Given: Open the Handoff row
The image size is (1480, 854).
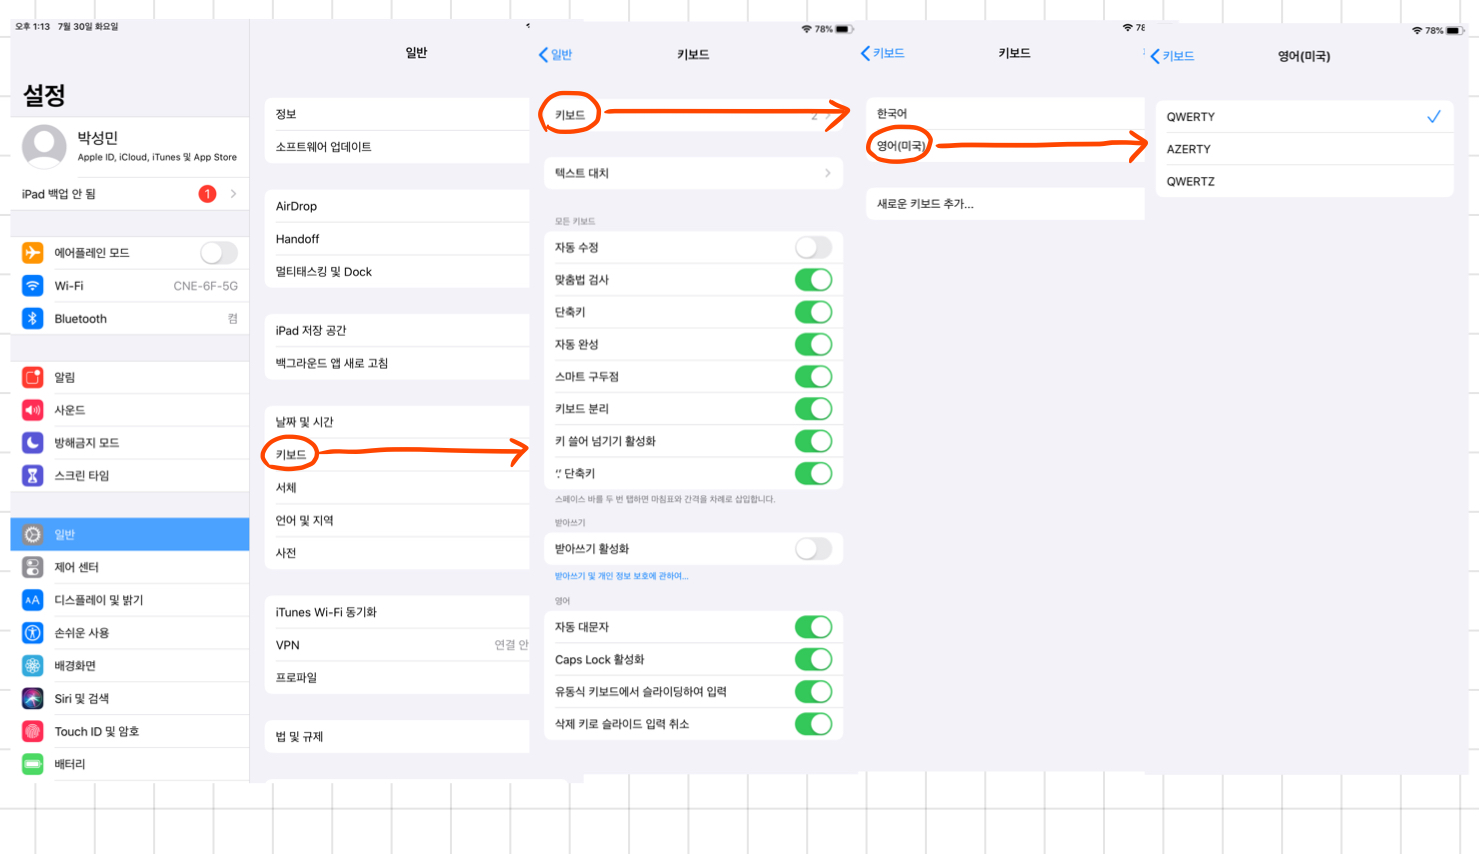Looking at the screenshot, I should point(397,239).
